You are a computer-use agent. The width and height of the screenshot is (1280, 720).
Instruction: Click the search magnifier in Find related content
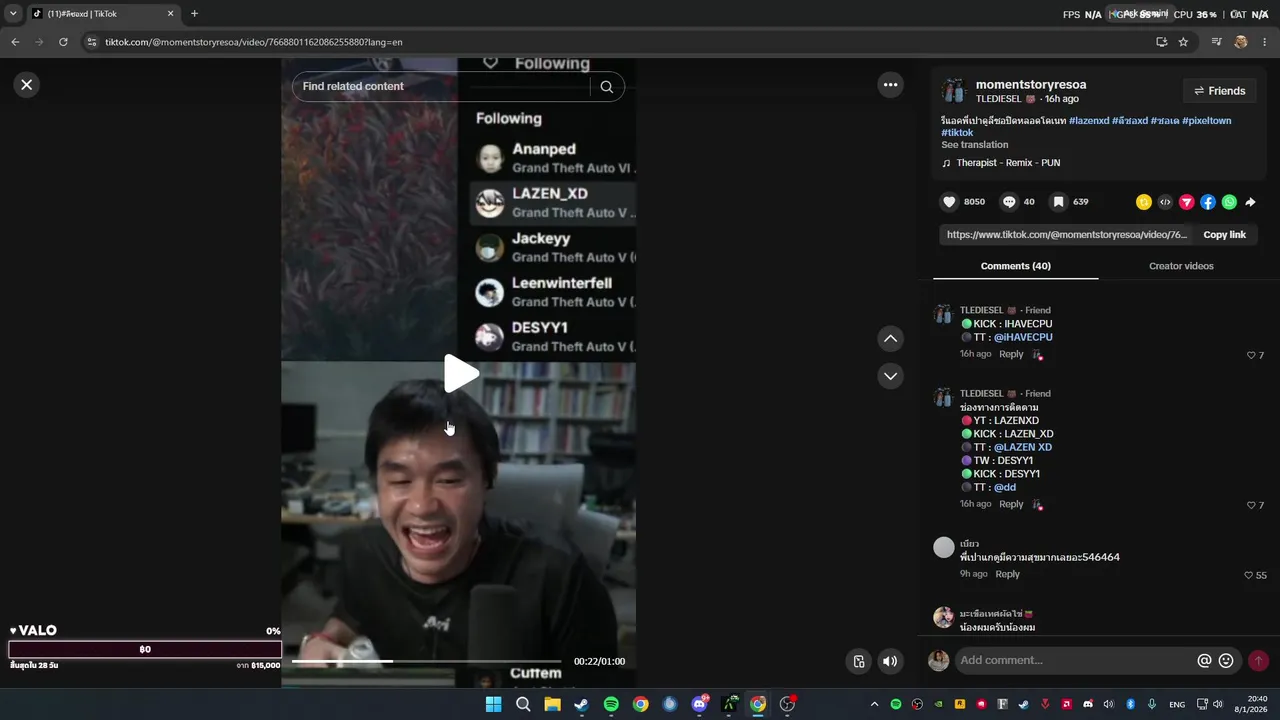pos(606,87)
